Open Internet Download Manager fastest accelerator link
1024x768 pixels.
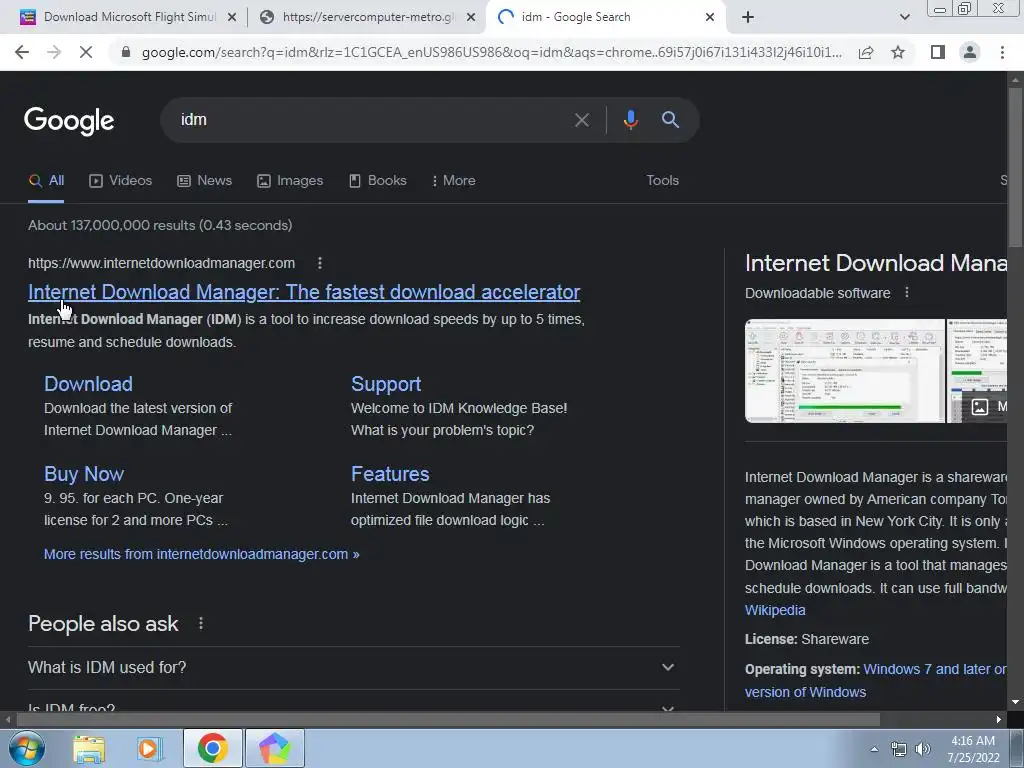click(304, 292)
